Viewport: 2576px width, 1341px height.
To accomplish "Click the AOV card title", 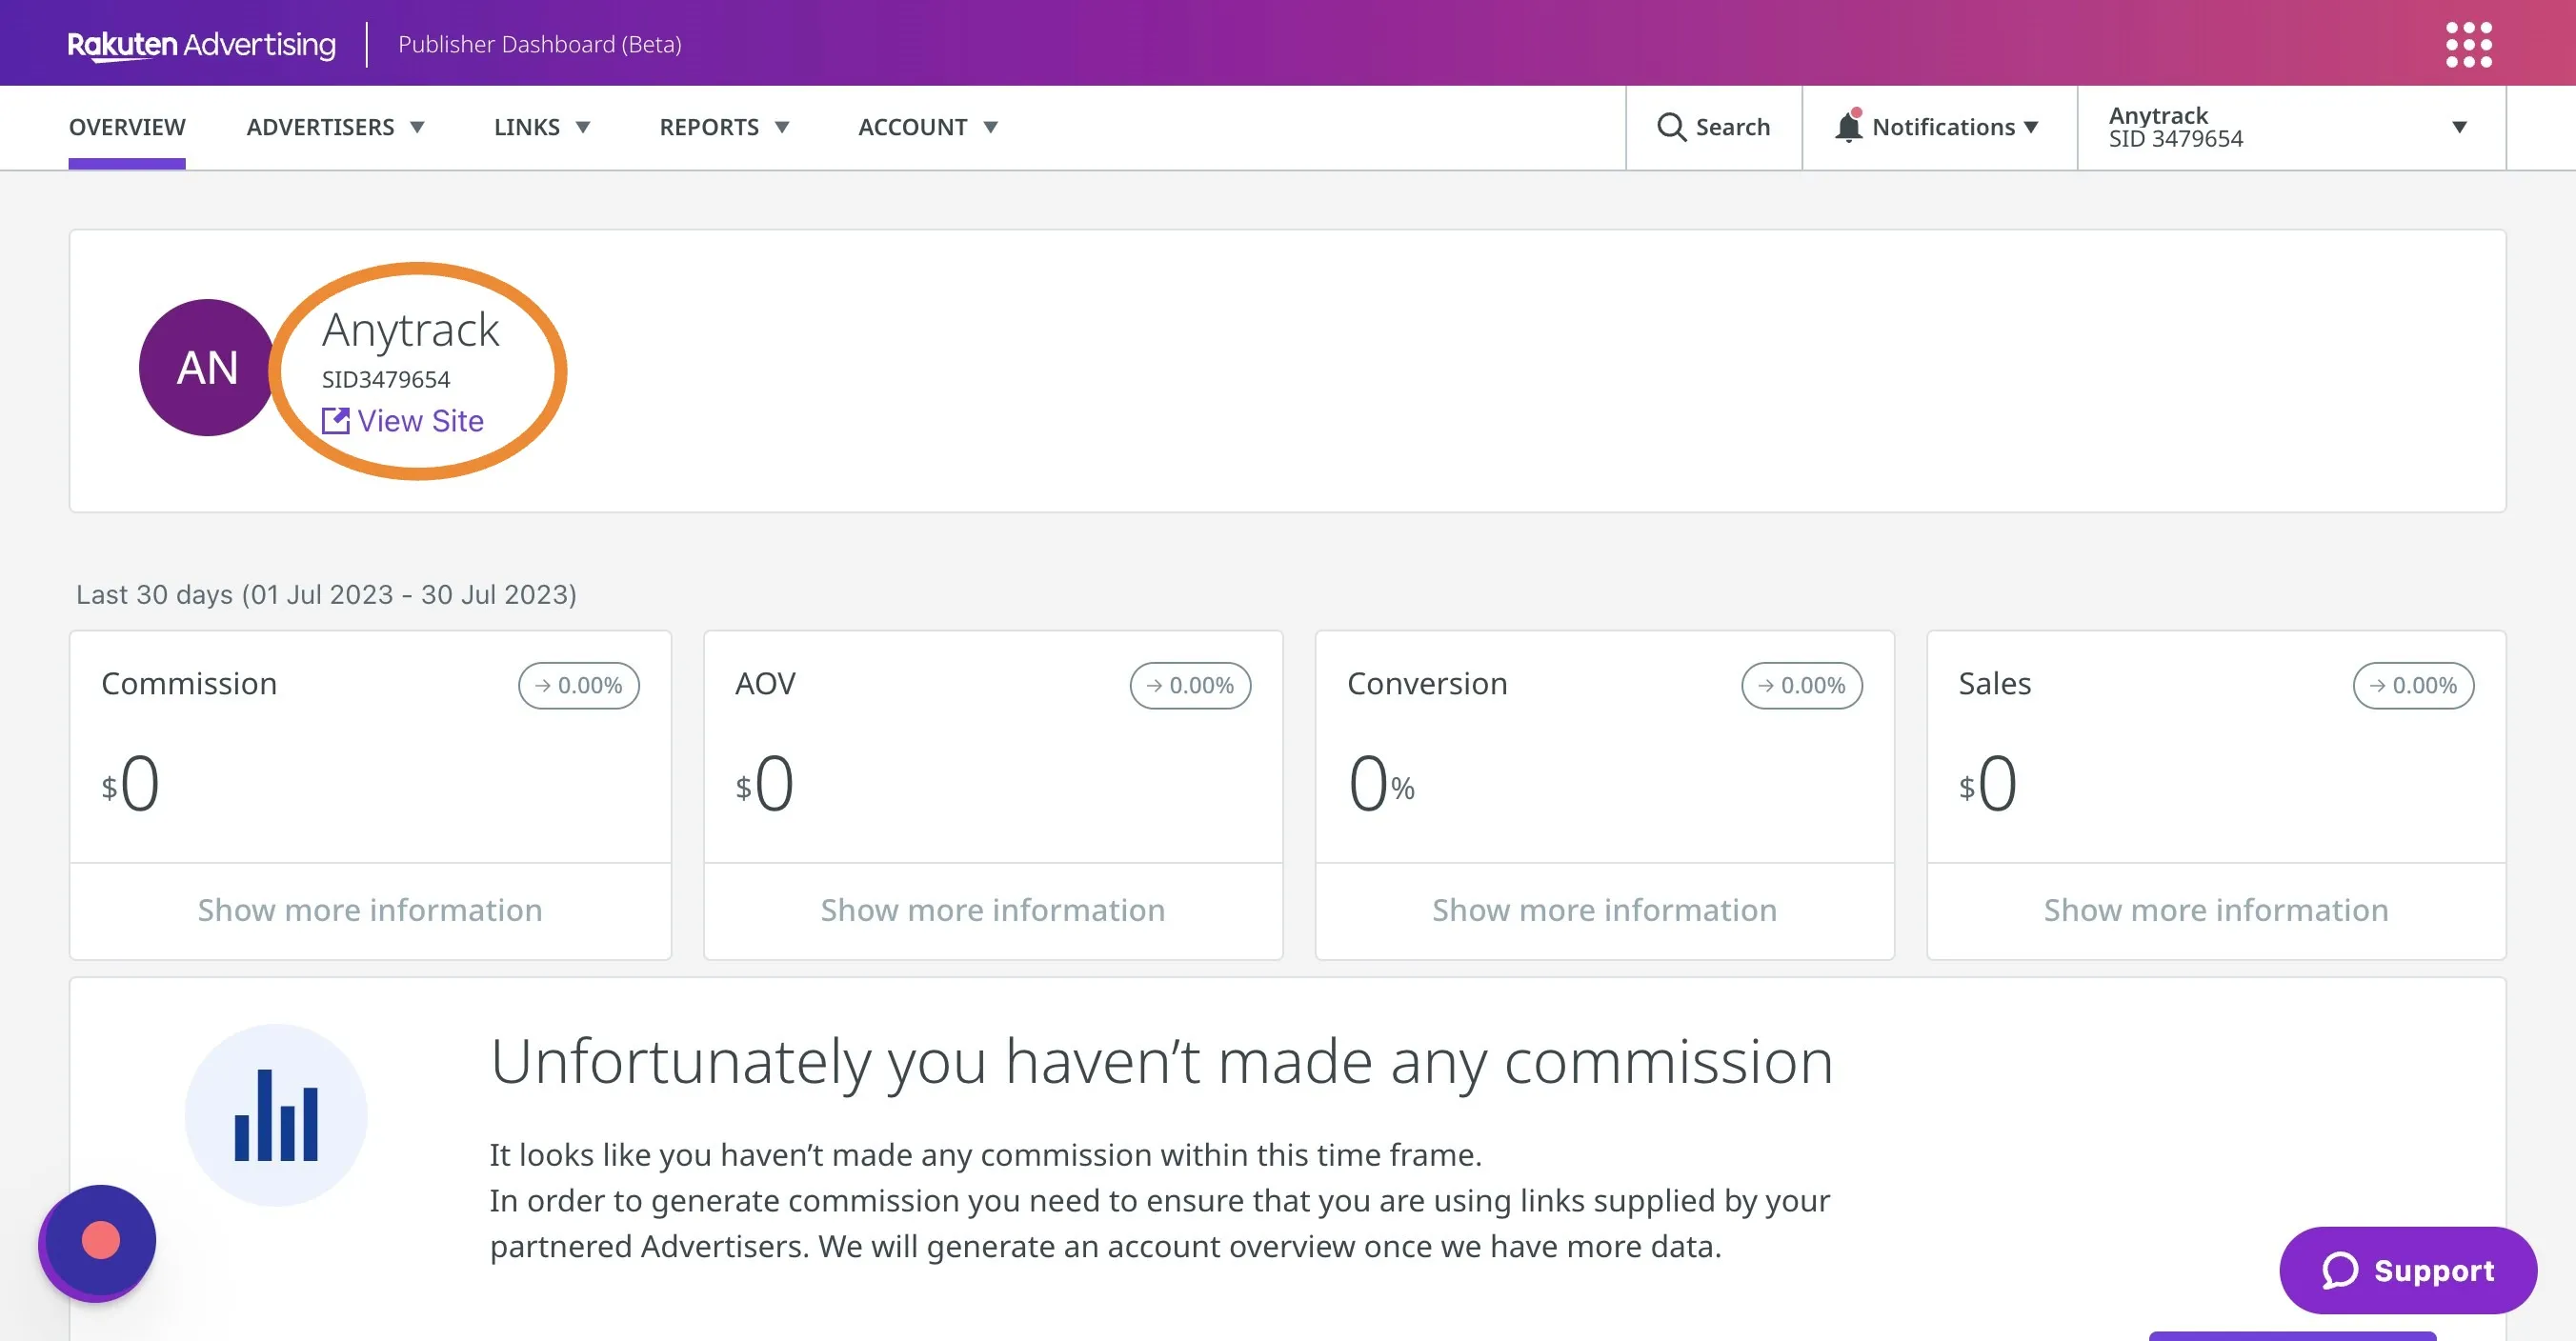I will (766, 684).
